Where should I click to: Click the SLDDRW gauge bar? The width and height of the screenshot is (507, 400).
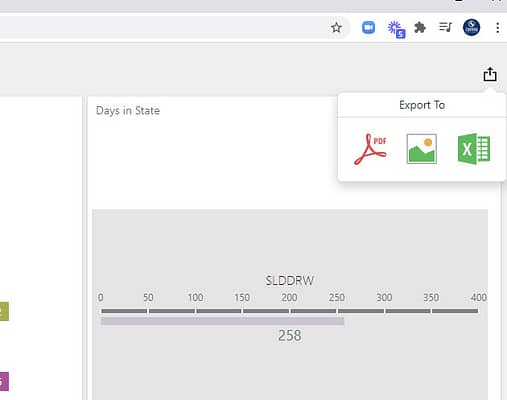222,321
